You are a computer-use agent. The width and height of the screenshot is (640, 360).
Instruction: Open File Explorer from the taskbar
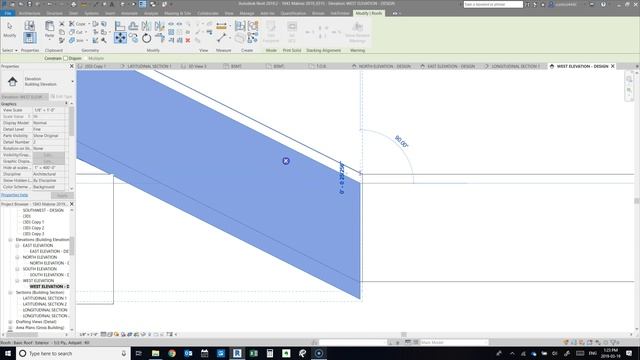[156, 353]
